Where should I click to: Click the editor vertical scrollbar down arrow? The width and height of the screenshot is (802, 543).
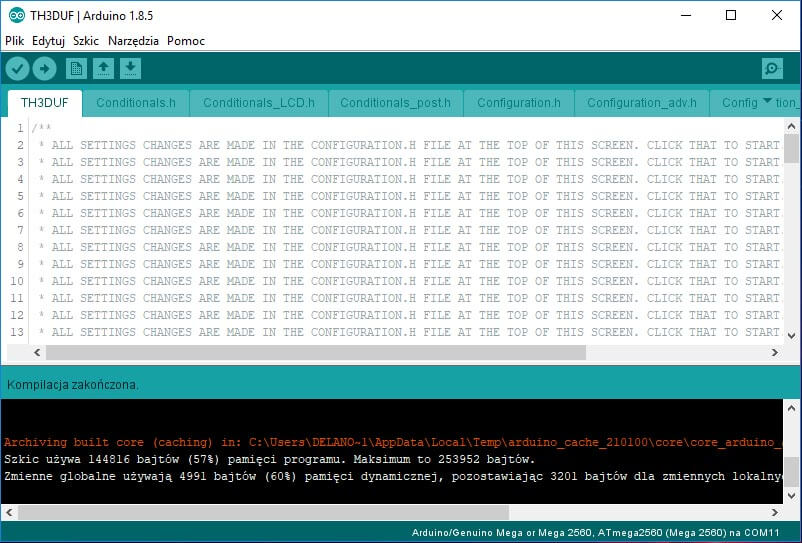tap(791, 336)
